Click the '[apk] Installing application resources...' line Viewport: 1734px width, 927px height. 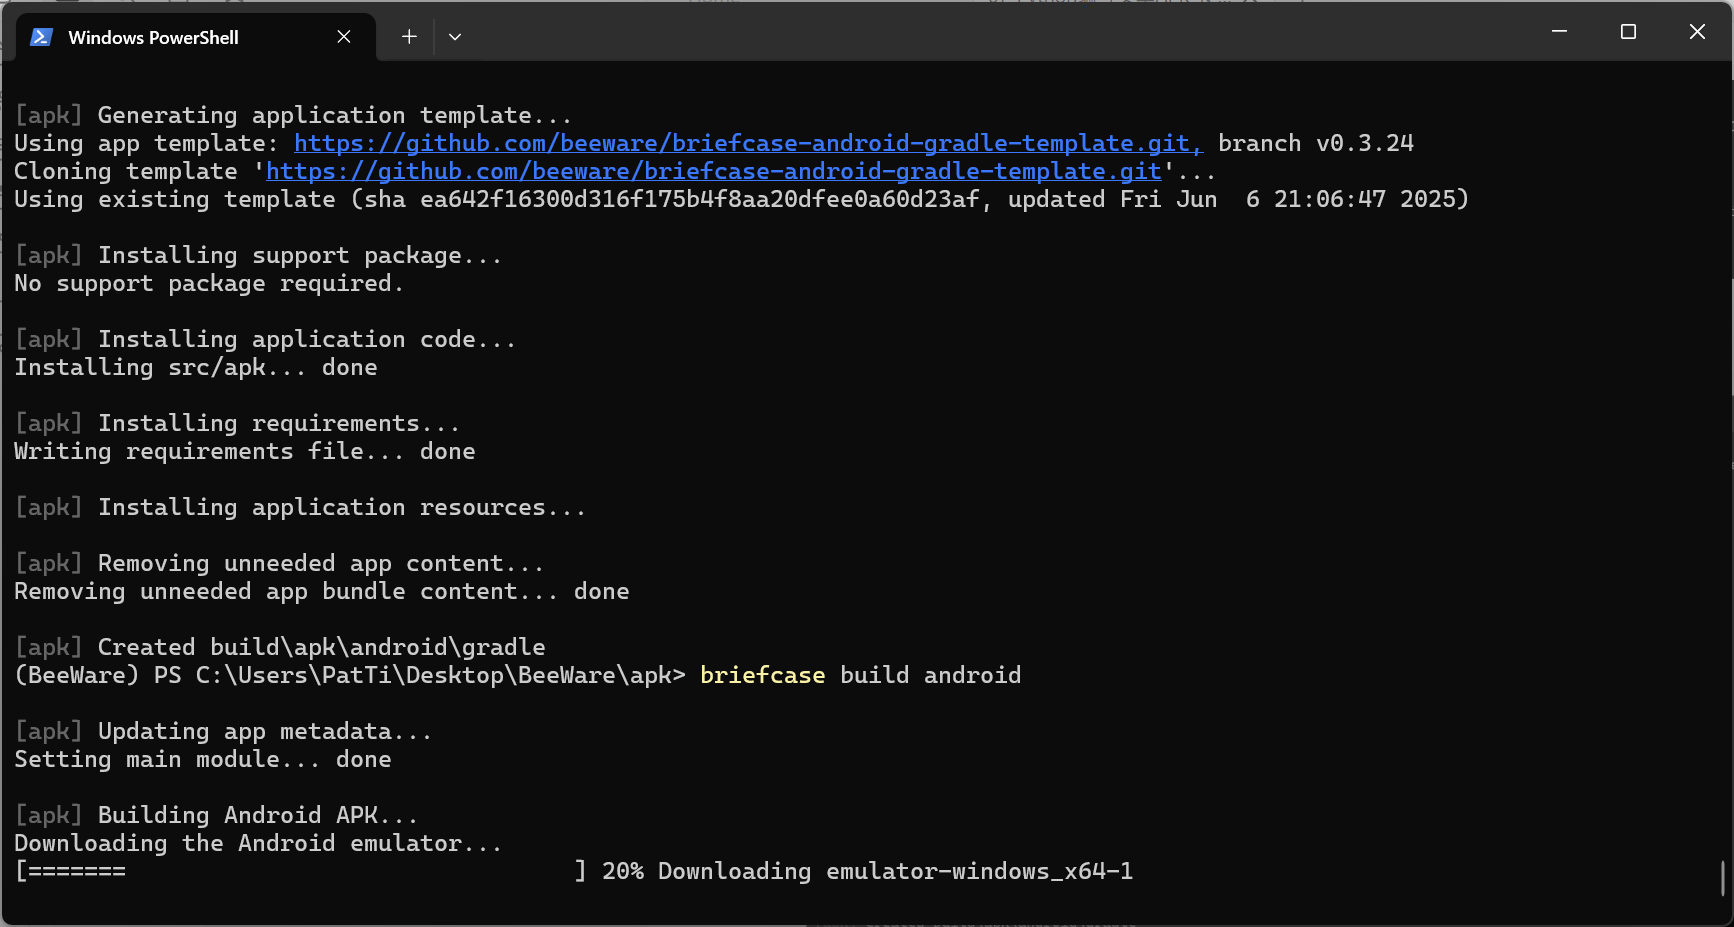tap(300, 508)
